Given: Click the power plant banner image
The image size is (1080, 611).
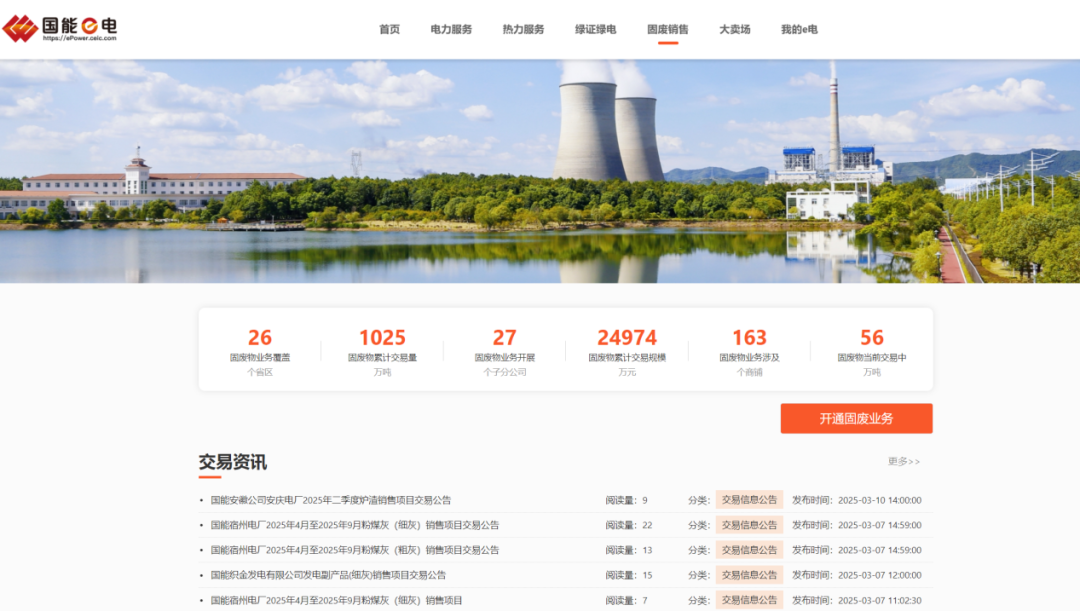Looking at the screenshot, I should [540, 170].
